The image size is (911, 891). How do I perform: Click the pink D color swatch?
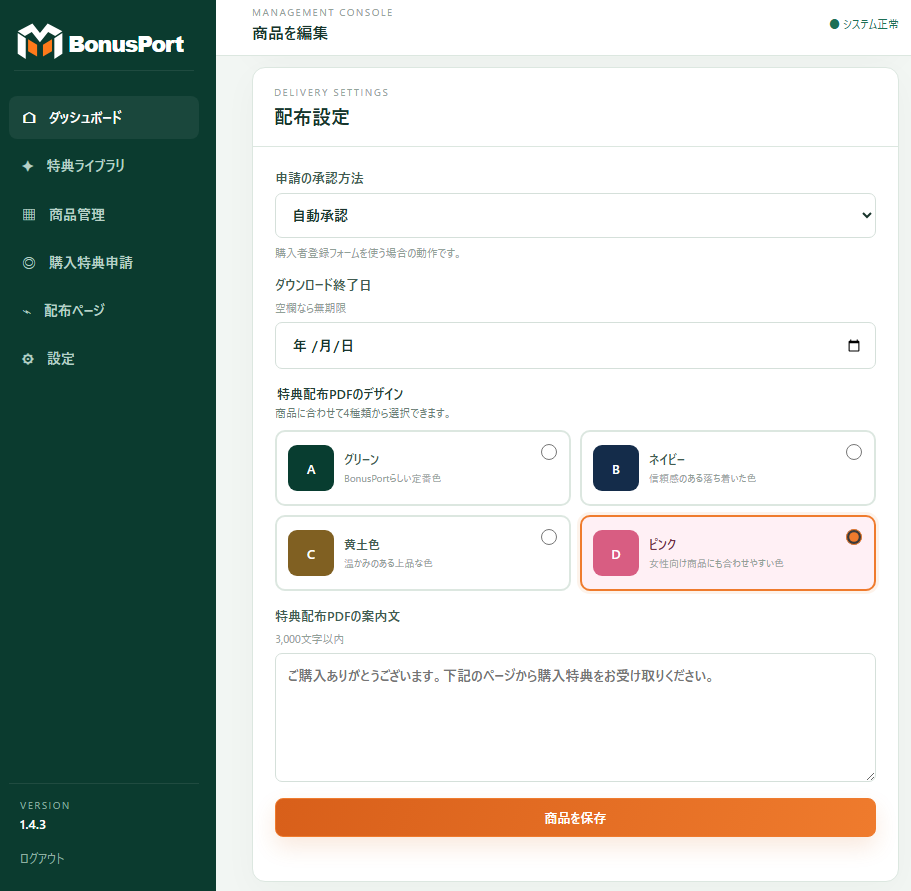616,553
